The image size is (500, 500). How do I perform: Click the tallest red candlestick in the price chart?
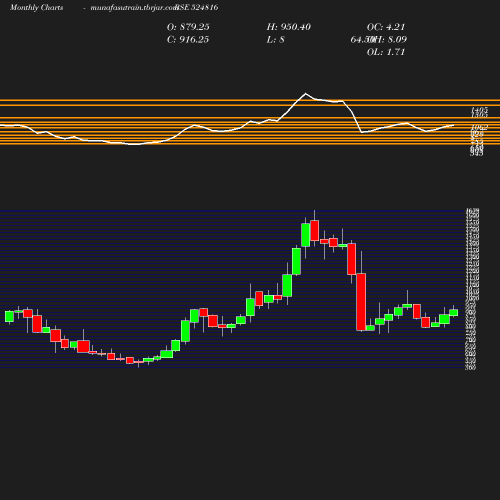(x=361, y=302)
